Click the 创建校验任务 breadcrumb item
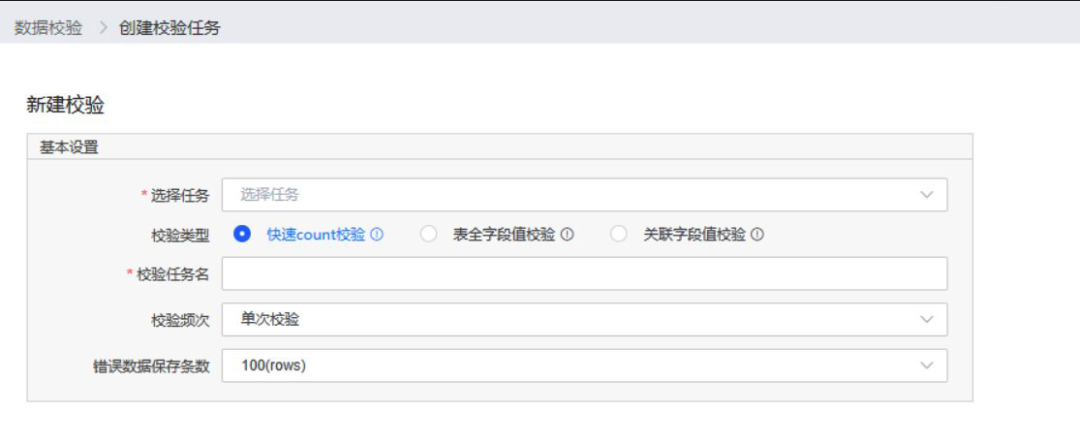 pos(169,28)
